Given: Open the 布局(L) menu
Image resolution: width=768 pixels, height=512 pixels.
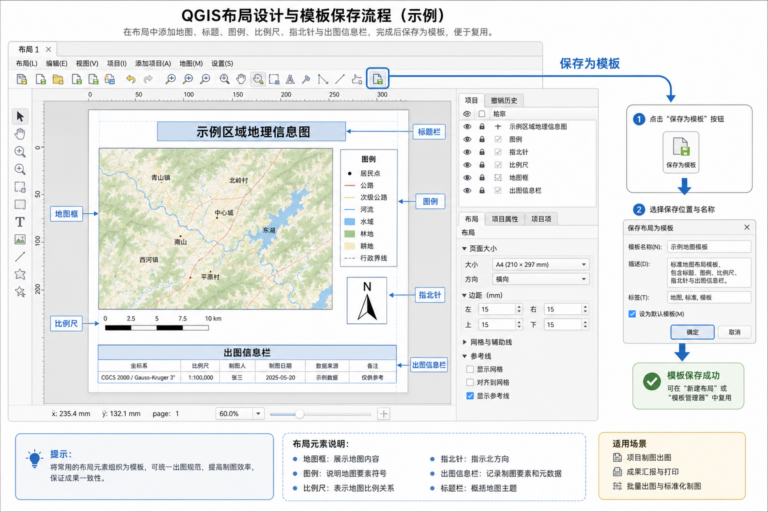Looking at the screenshot, I should pyautogui.click(x=26, y=63).
